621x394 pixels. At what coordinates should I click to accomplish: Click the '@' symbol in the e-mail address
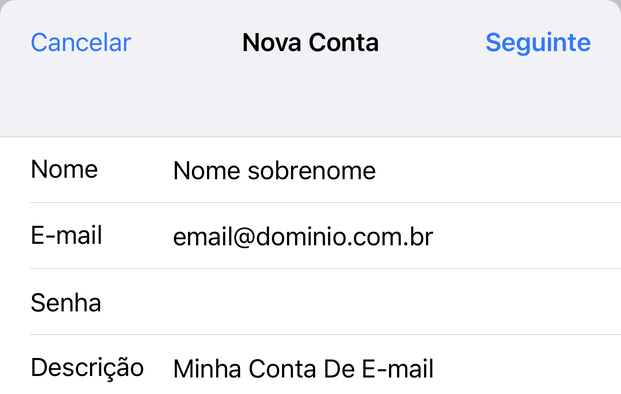(x=243, y=238)
